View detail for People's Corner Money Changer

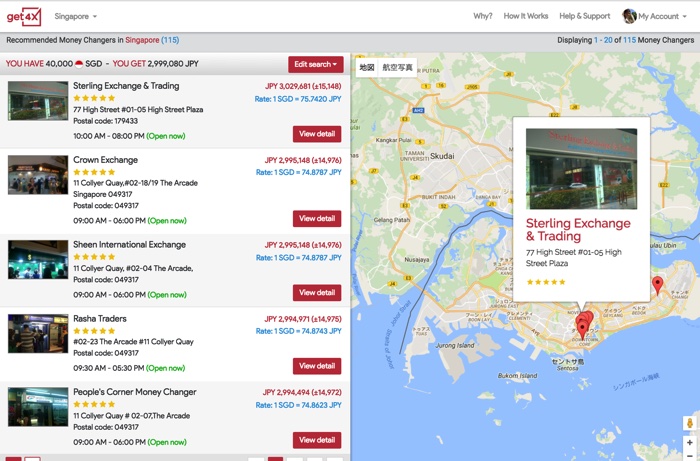pos(317,440)
